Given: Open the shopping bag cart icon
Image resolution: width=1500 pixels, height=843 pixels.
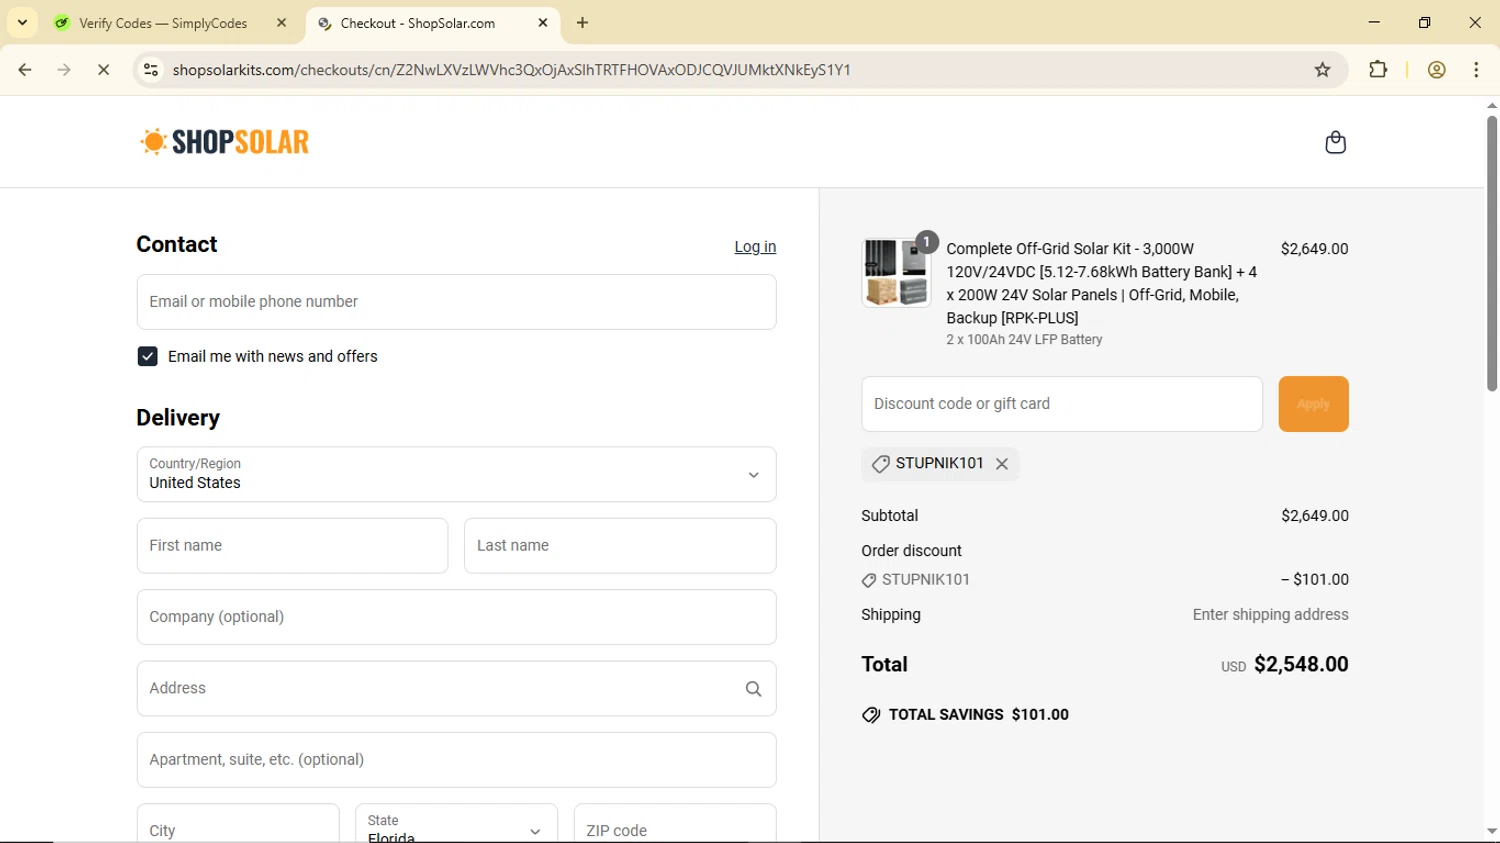Looking at the screenshot, I should point(1335,142).
